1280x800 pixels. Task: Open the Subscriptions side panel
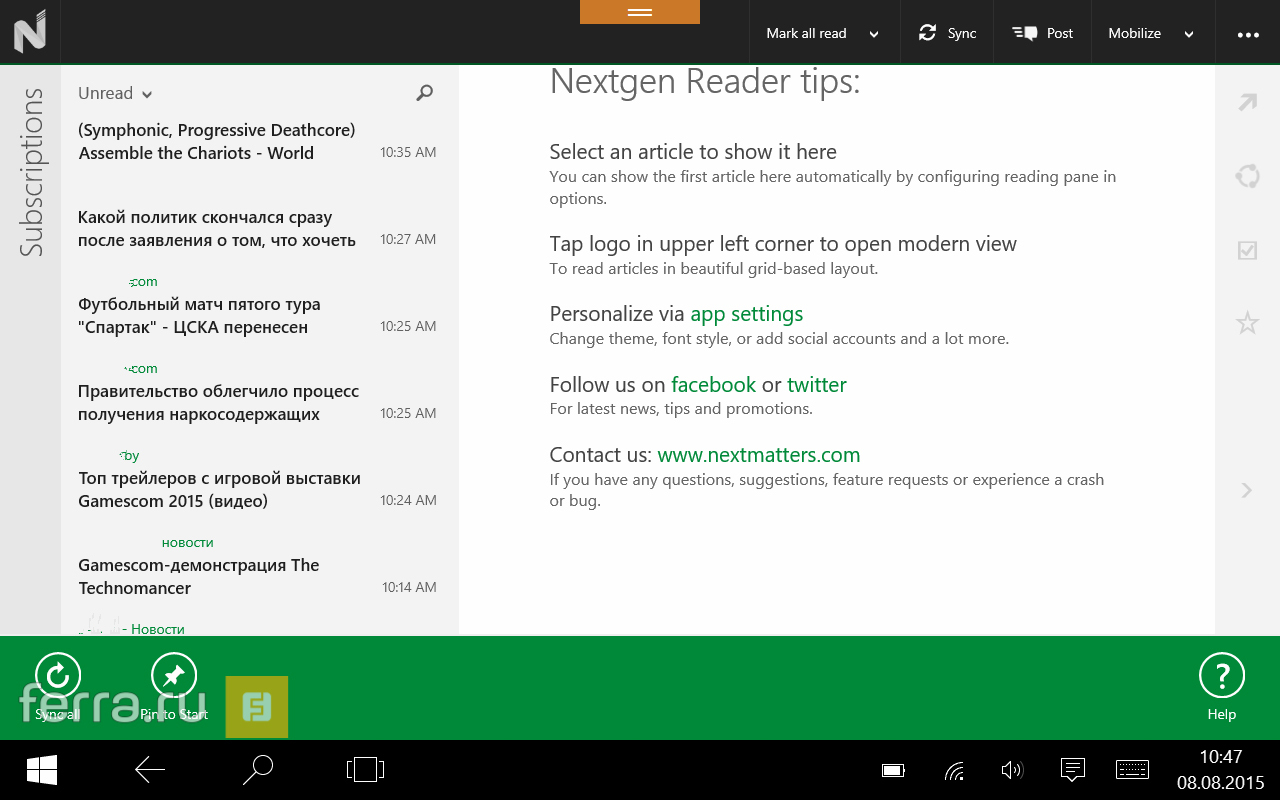(31, 172)
